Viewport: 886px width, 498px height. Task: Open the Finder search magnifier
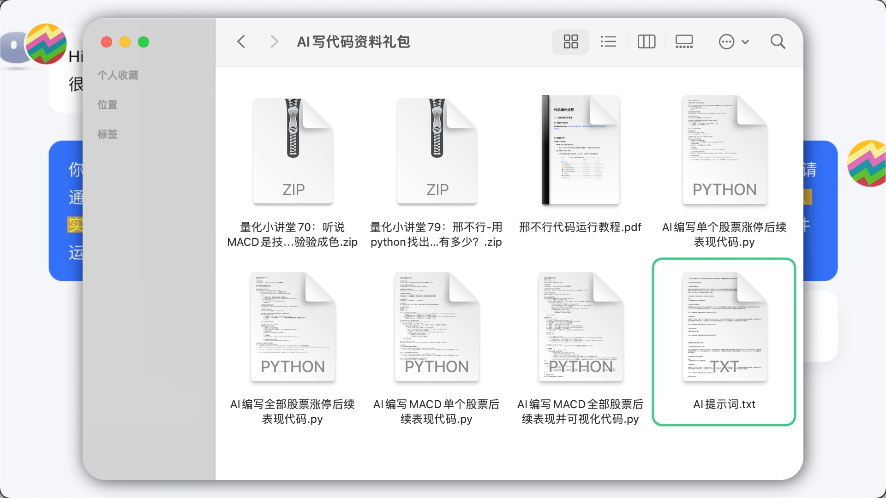777,42
